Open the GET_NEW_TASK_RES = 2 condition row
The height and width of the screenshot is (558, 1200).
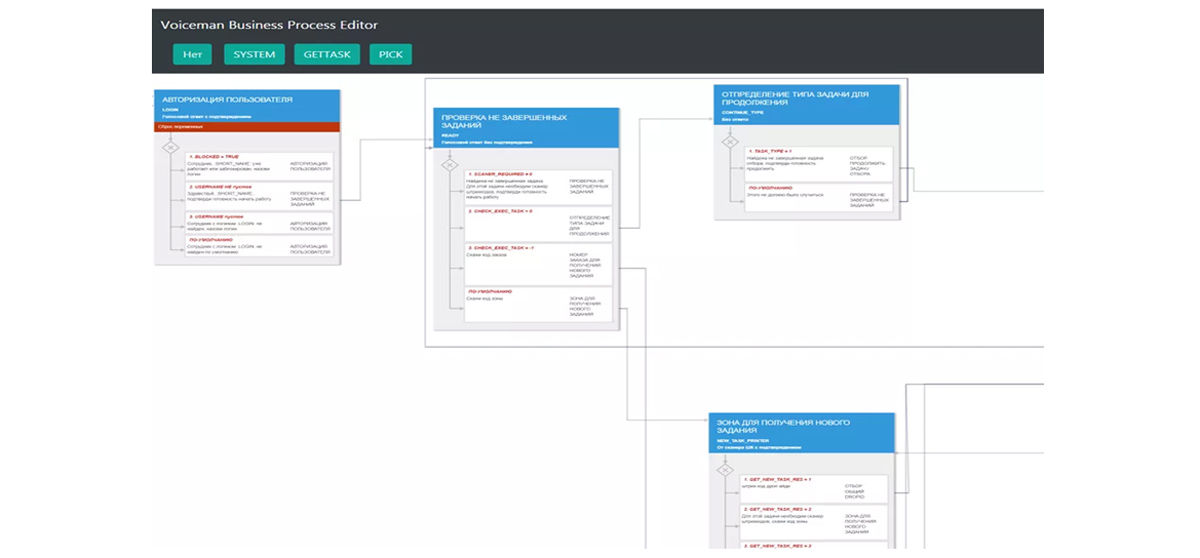click(x=814, y=520)
